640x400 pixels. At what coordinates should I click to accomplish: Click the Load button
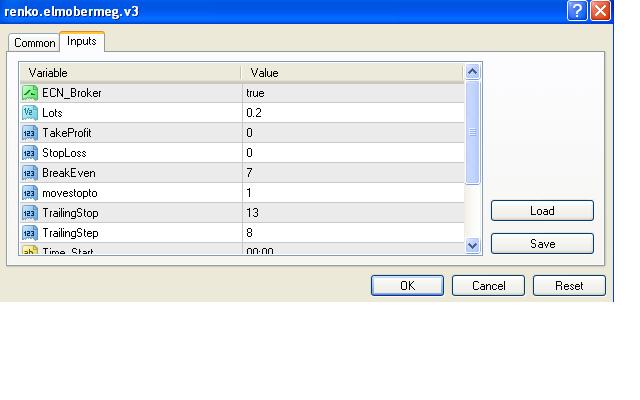[542, 211]
